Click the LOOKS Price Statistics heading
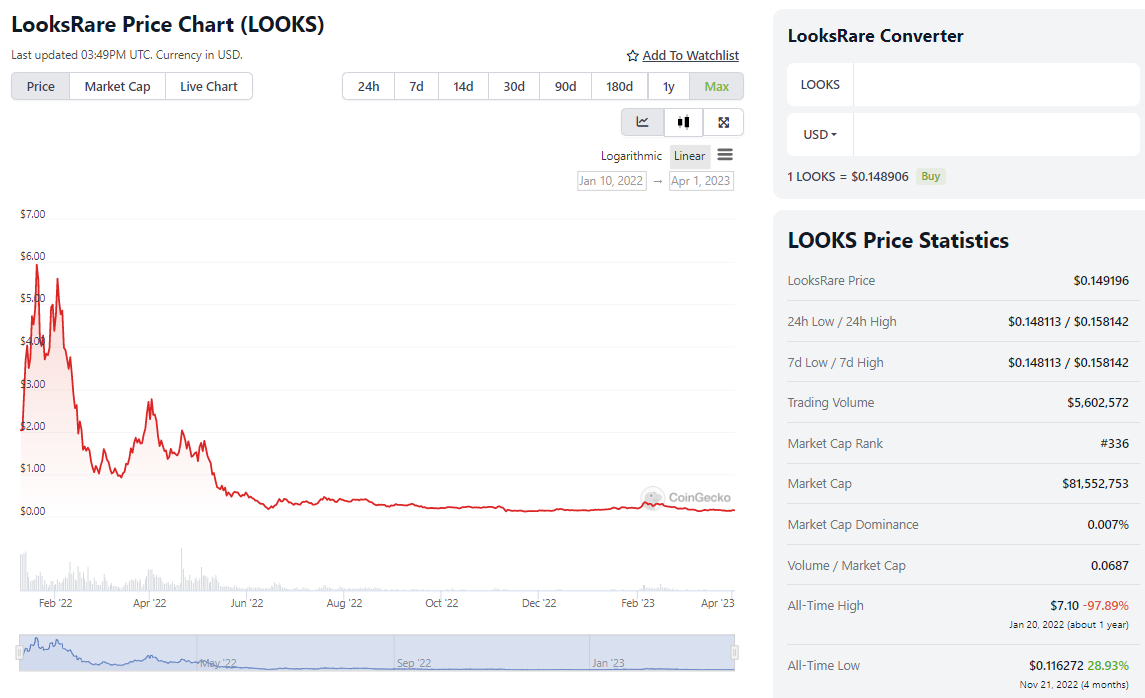 coord(898,240)
